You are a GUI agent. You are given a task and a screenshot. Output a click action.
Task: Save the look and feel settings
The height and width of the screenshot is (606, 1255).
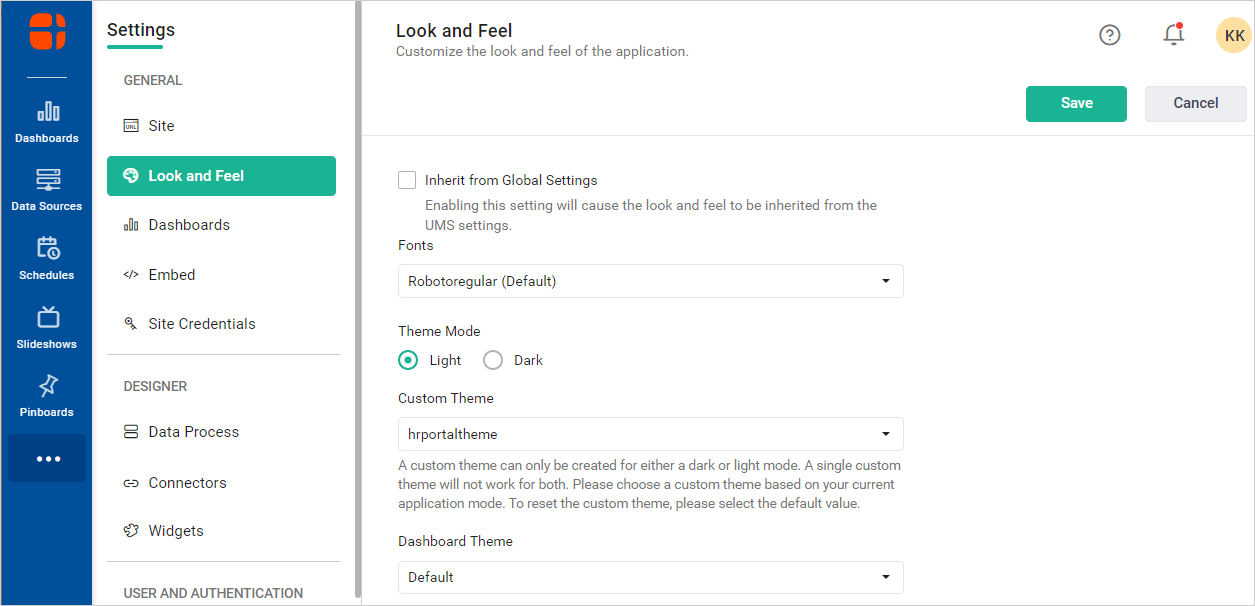(x=1076, y=103)
